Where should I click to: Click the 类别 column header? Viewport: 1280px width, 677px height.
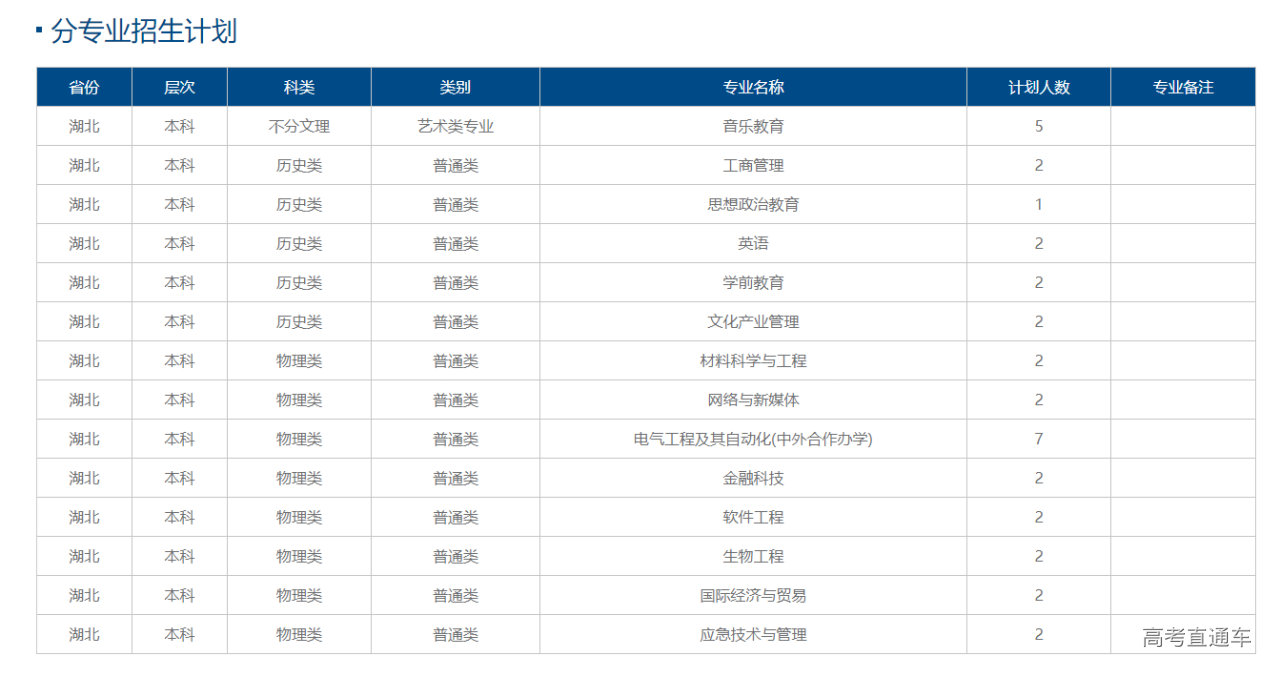[x=455, y=87]
